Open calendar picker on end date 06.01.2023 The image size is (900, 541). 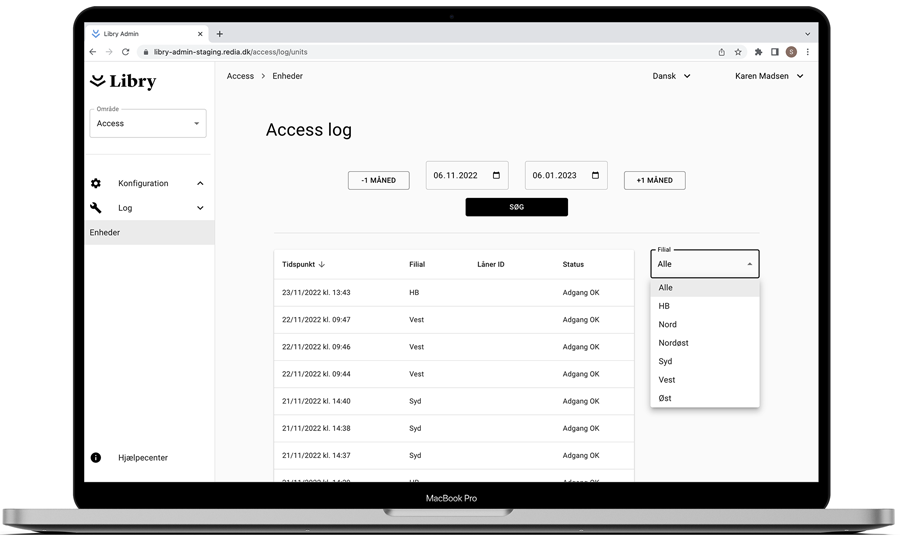click(595, 176)
